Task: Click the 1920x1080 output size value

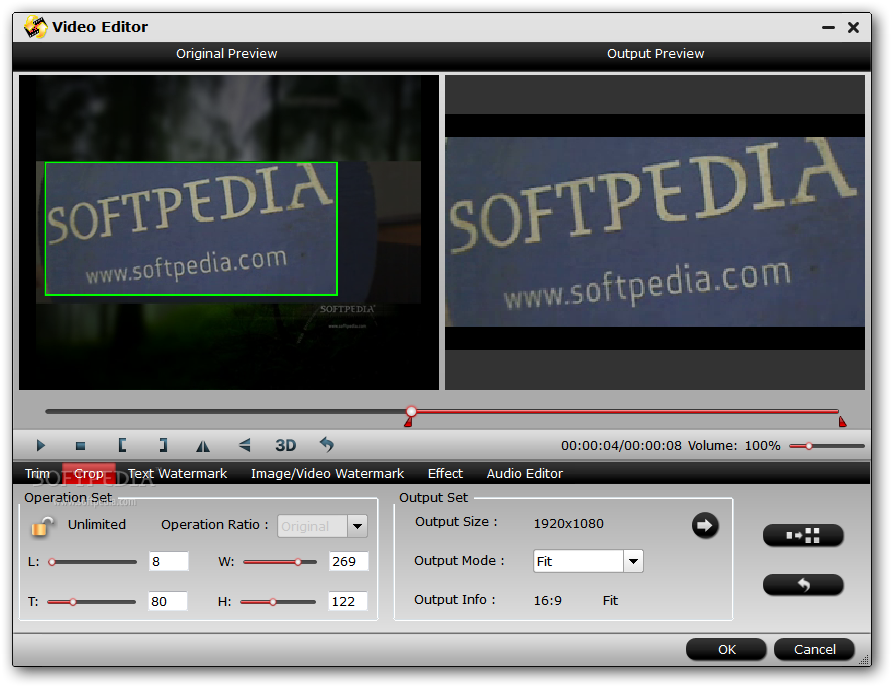Action: pos(568,523)
